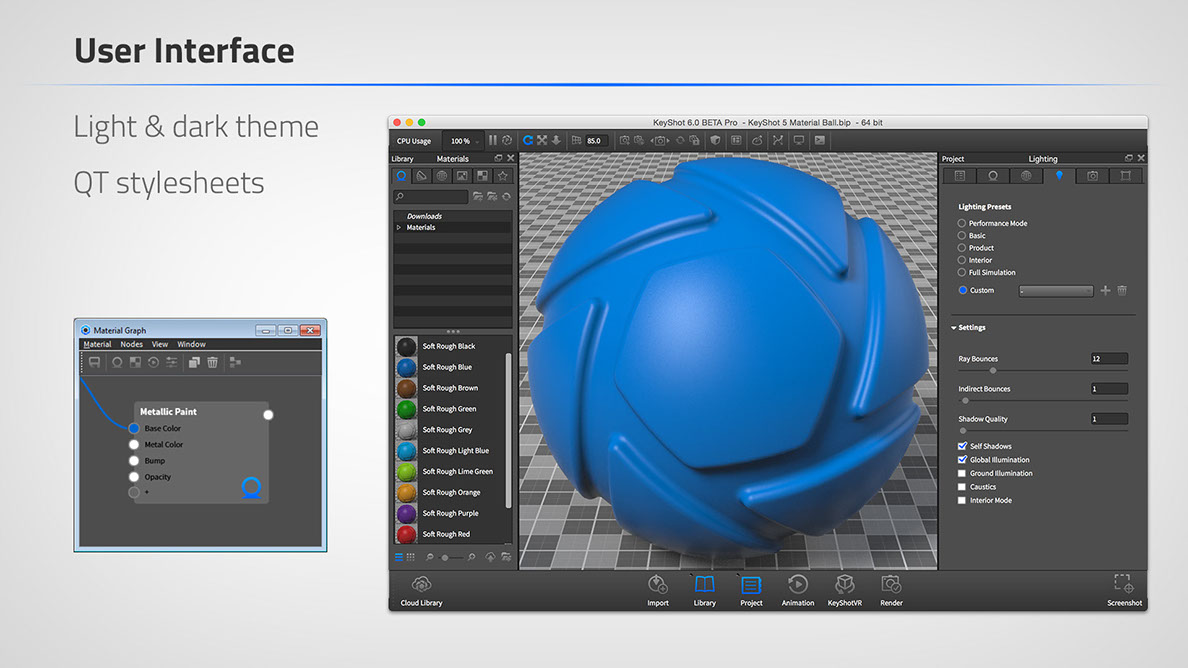Delete the custom lighting preset trash icon
Viewport: 1188px width, 668px height.
[x=1122, y=290]
